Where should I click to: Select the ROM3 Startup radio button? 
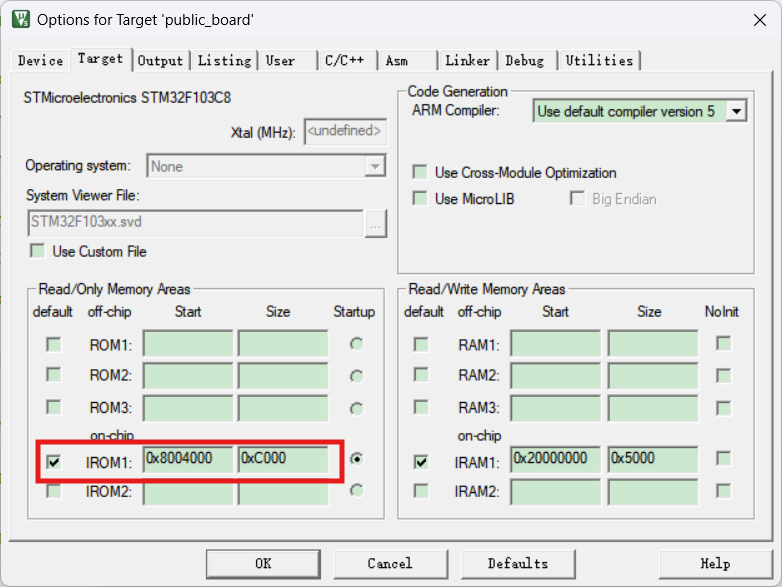click(356, 409)
